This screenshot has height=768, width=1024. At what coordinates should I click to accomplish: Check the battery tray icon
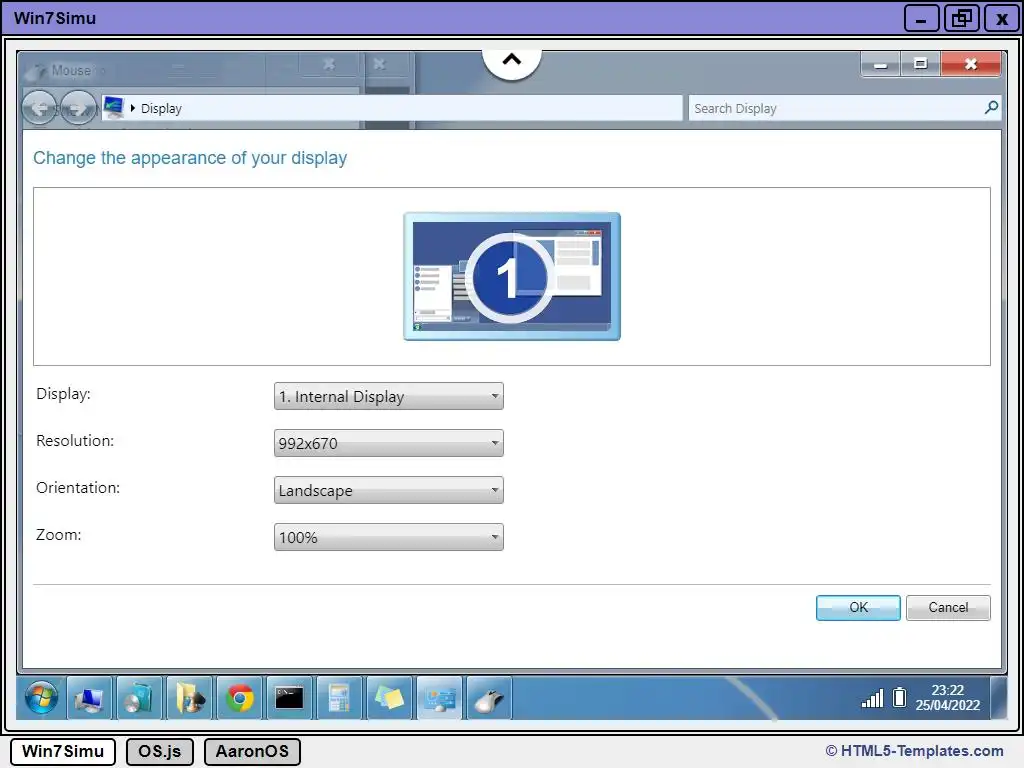[x=900, y=697]
